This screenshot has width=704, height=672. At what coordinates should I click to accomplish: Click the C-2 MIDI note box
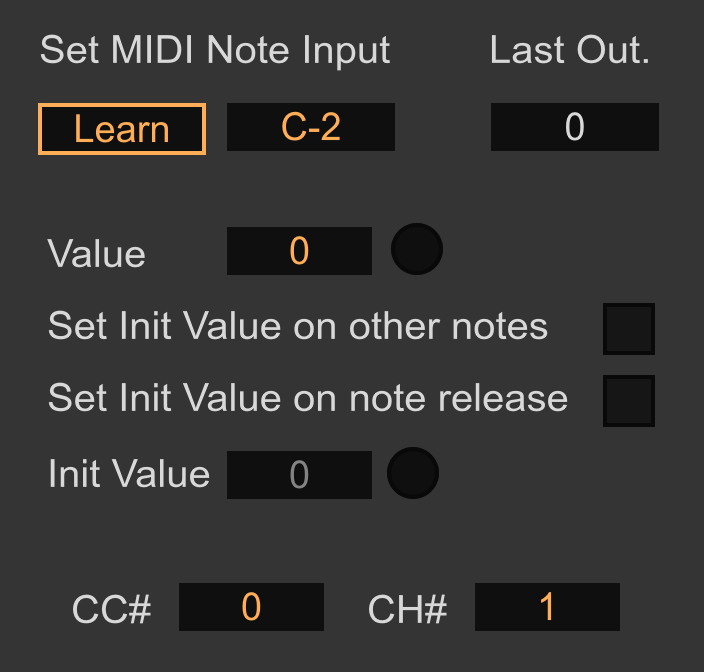click(311, 128)
